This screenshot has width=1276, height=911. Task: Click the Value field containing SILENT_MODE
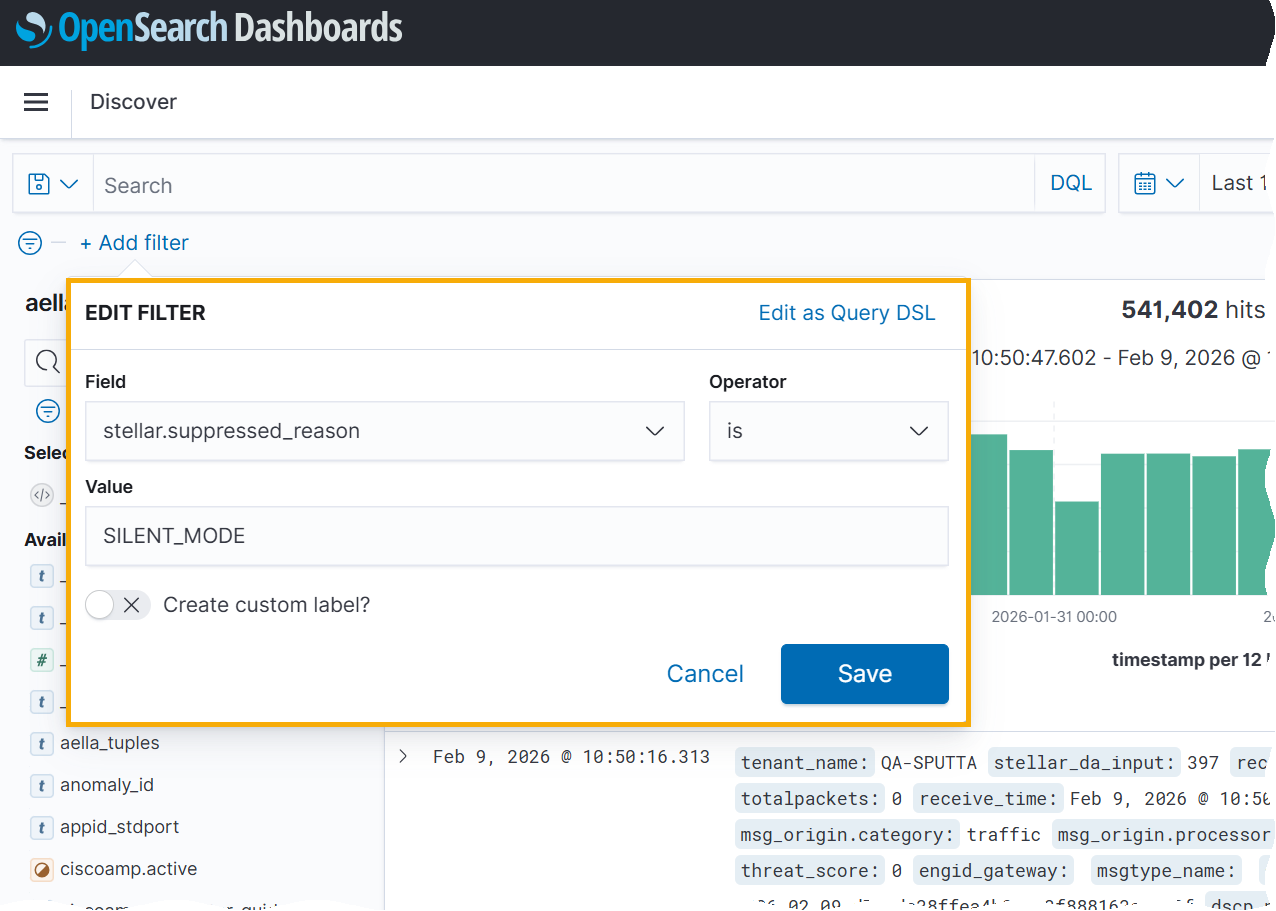[516, 536]
